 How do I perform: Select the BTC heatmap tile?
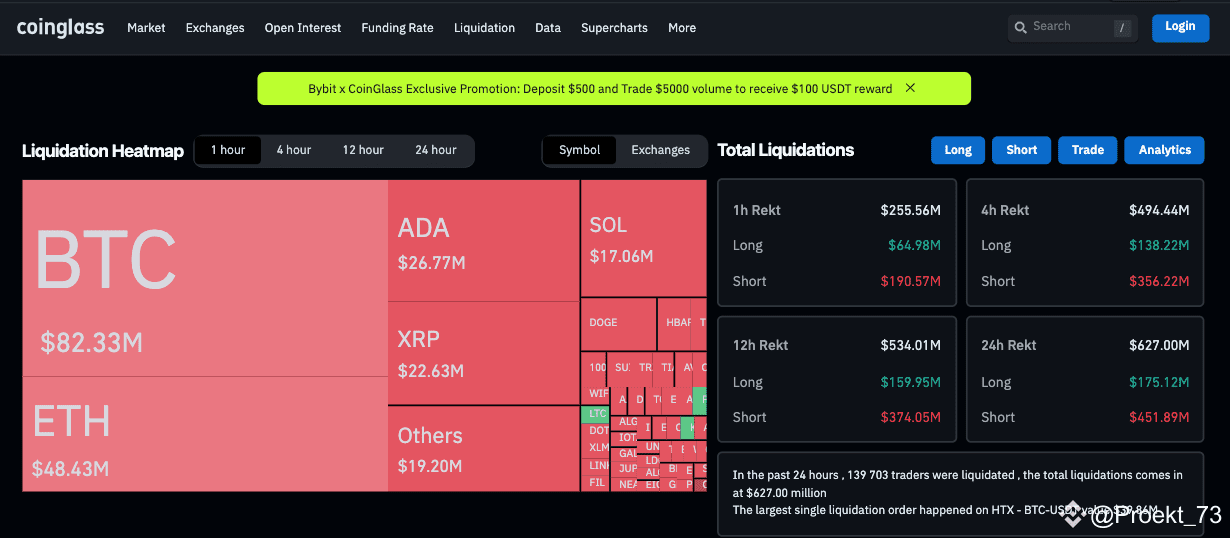pyautogui.click(x=205, y=278)
